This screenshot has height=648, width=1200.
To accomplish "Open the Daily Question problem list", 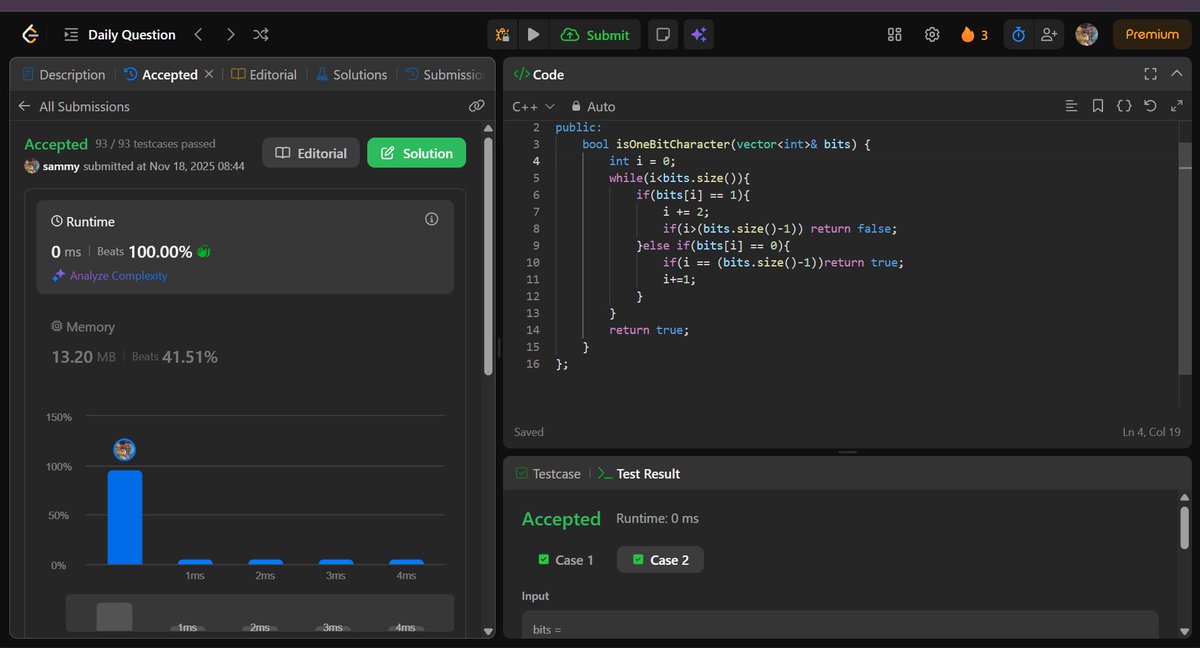I will [x=120, y=34].
